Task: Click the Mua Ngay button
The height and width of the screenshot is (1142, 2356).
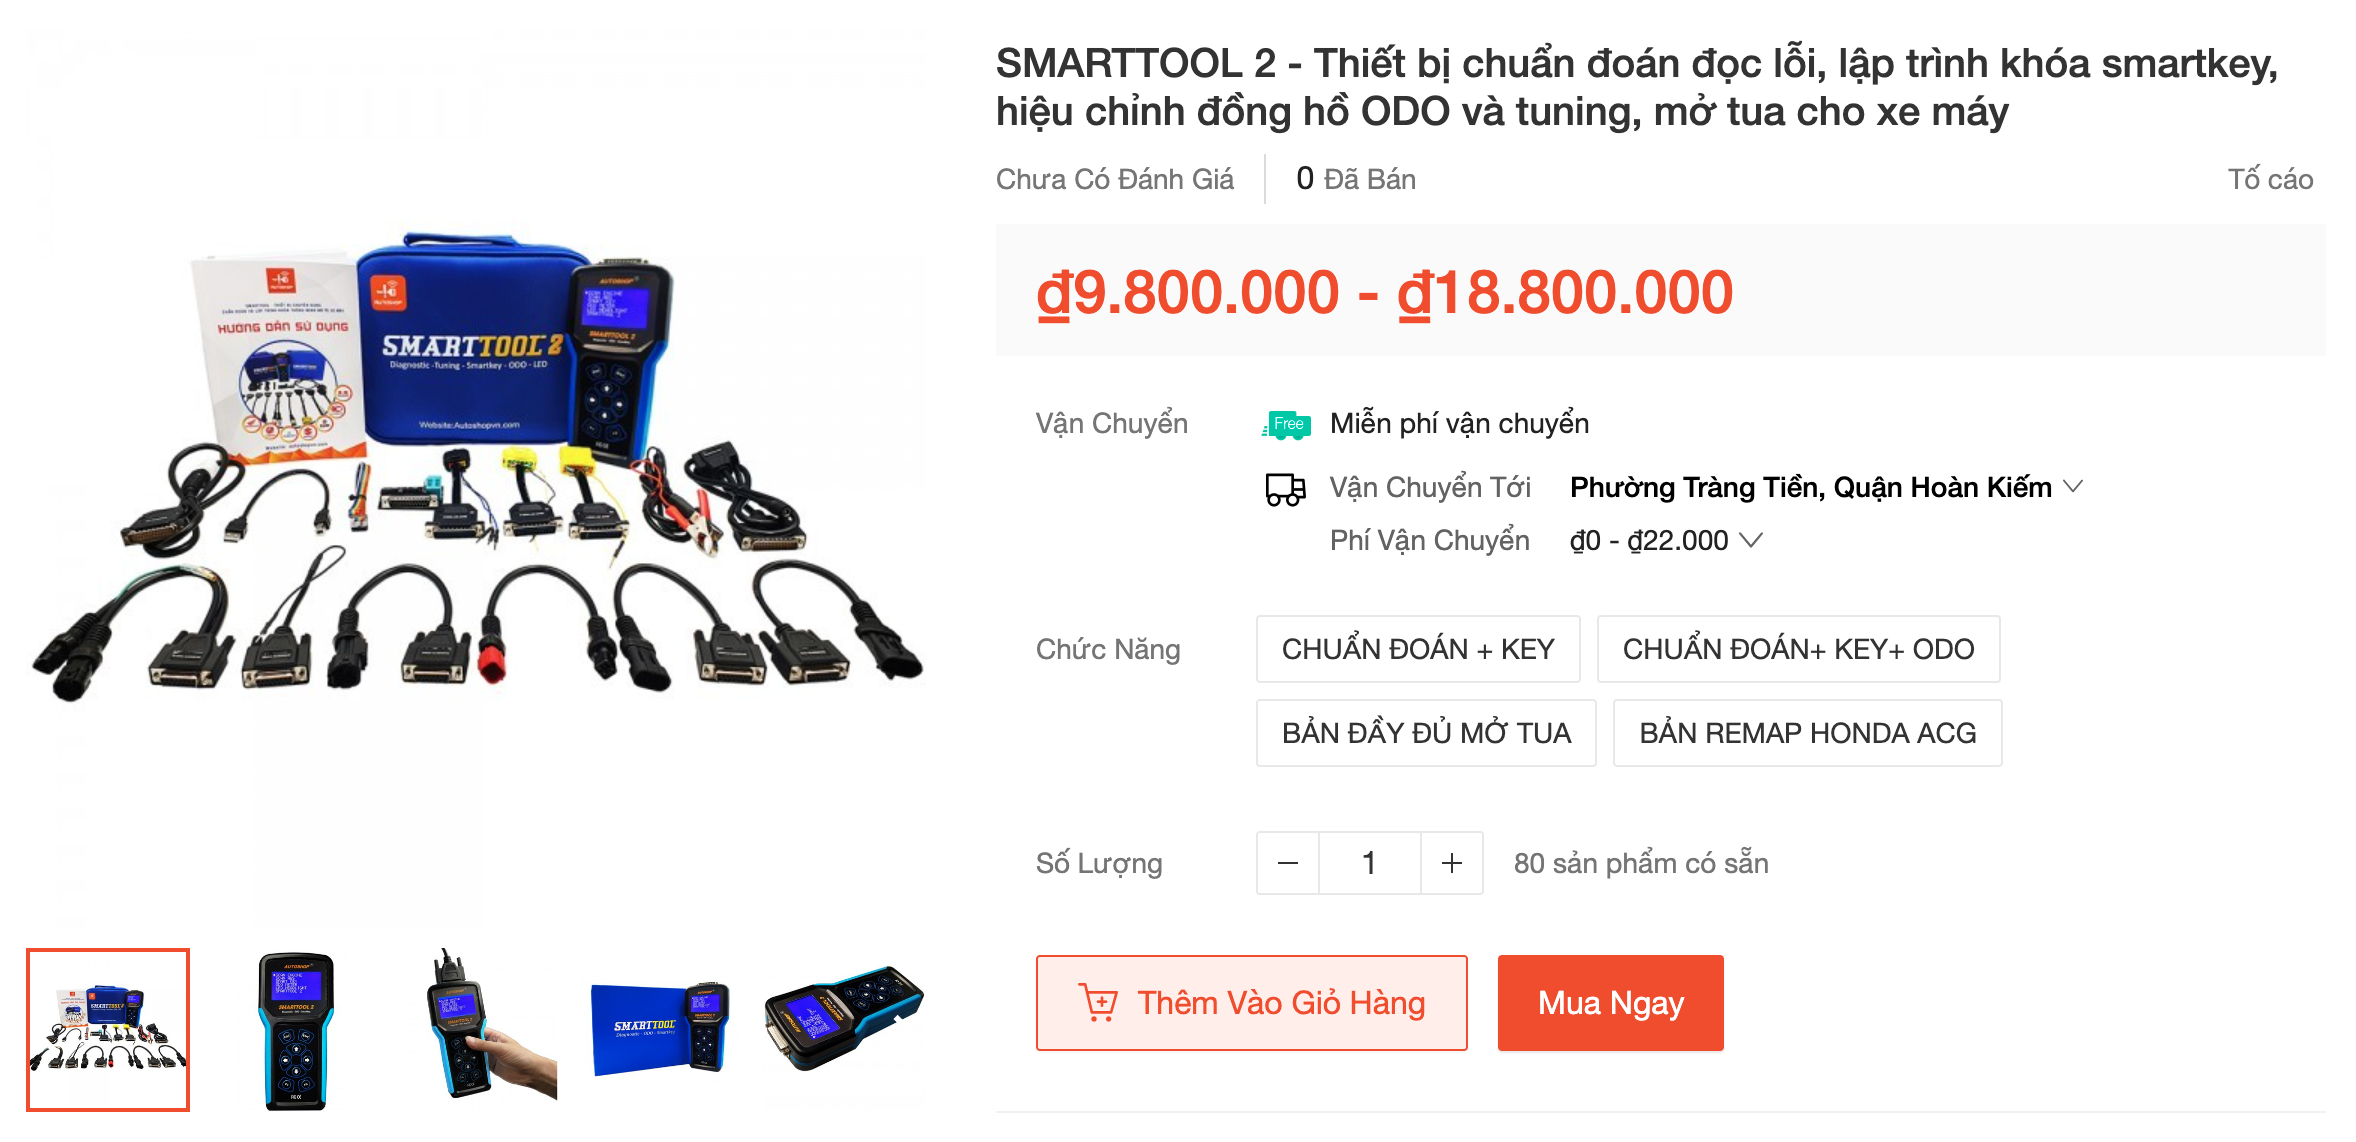Action: [1610, 1003]
